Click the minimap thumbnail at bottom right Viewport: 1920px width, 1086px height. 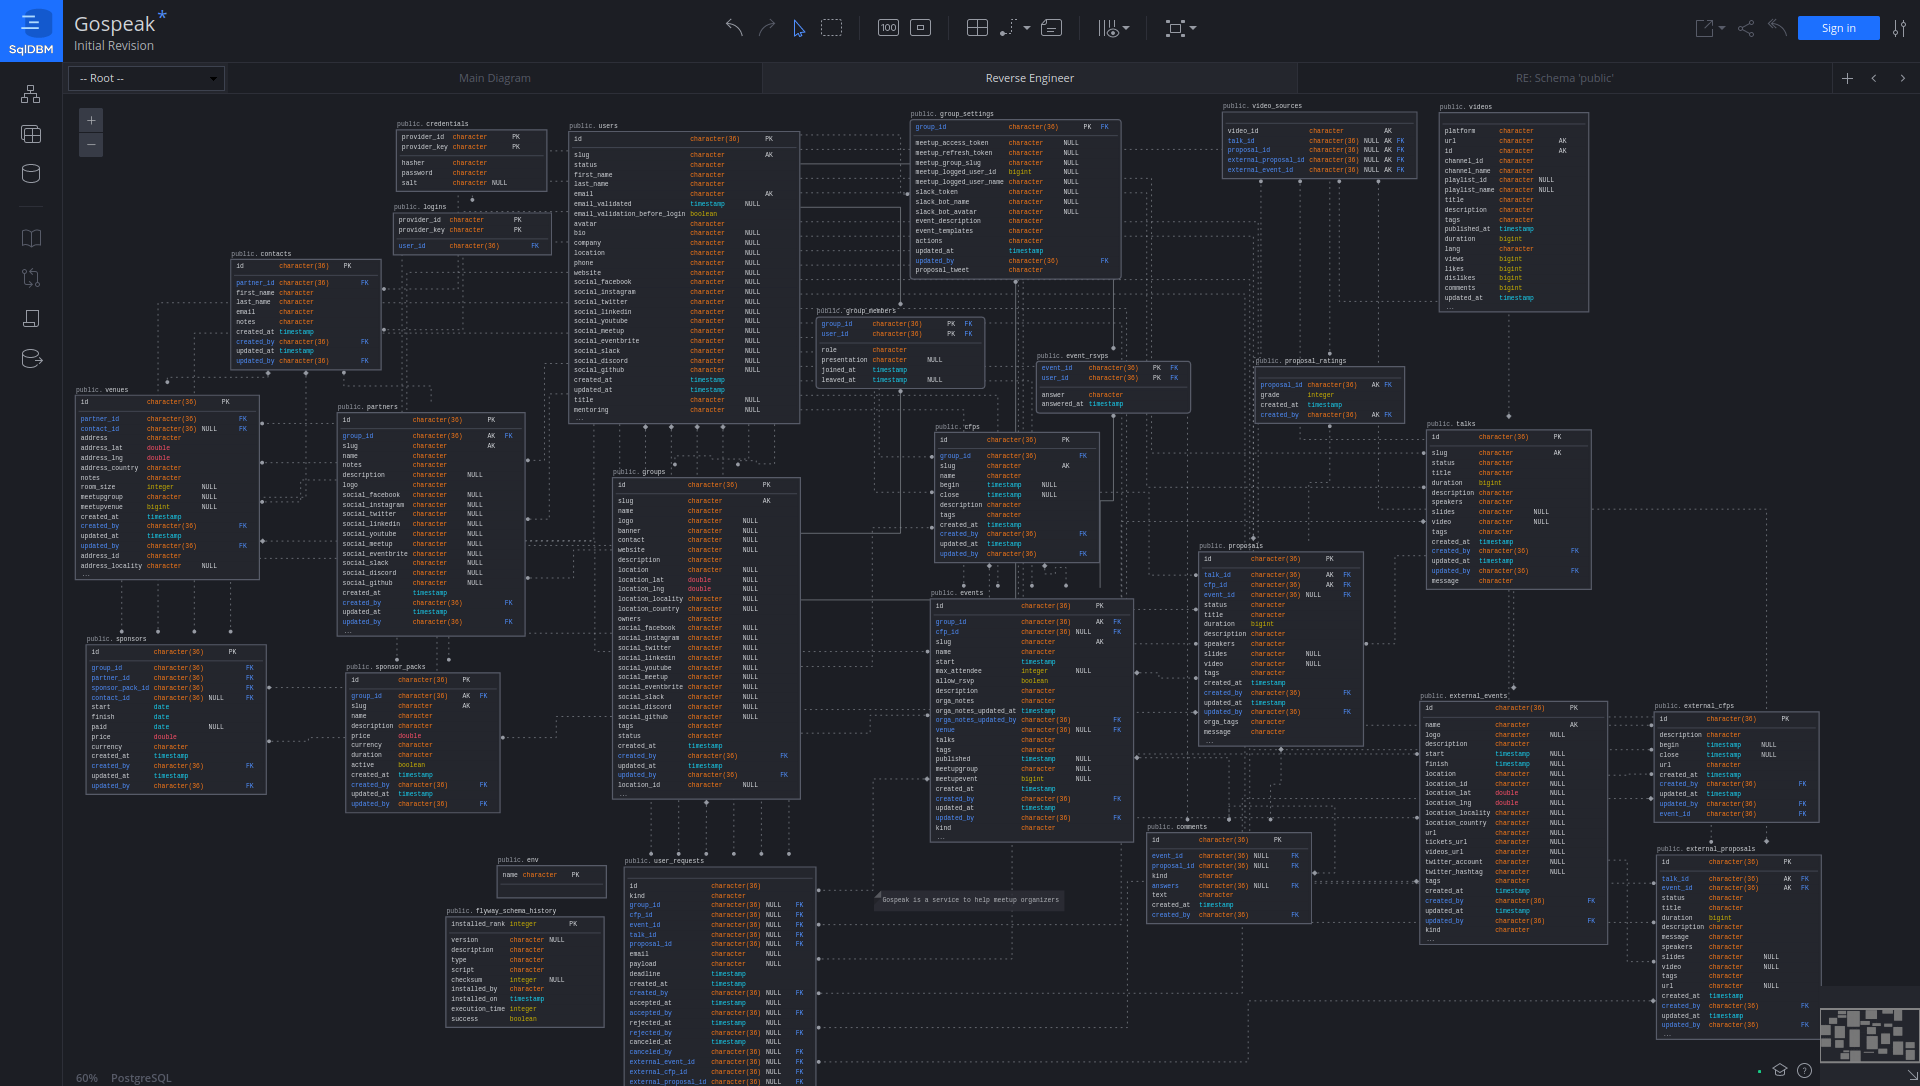tap(1868, 1035)
